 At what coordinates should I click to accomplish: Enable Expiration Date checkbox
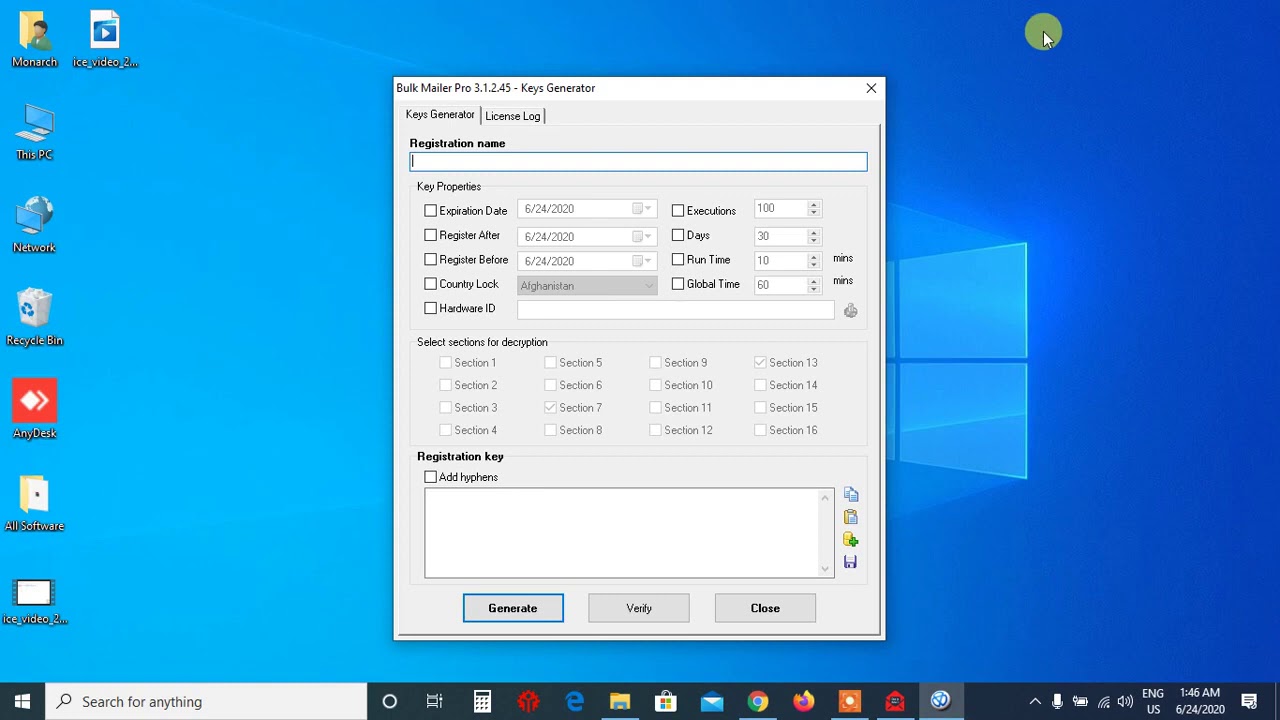click(431, 211)
